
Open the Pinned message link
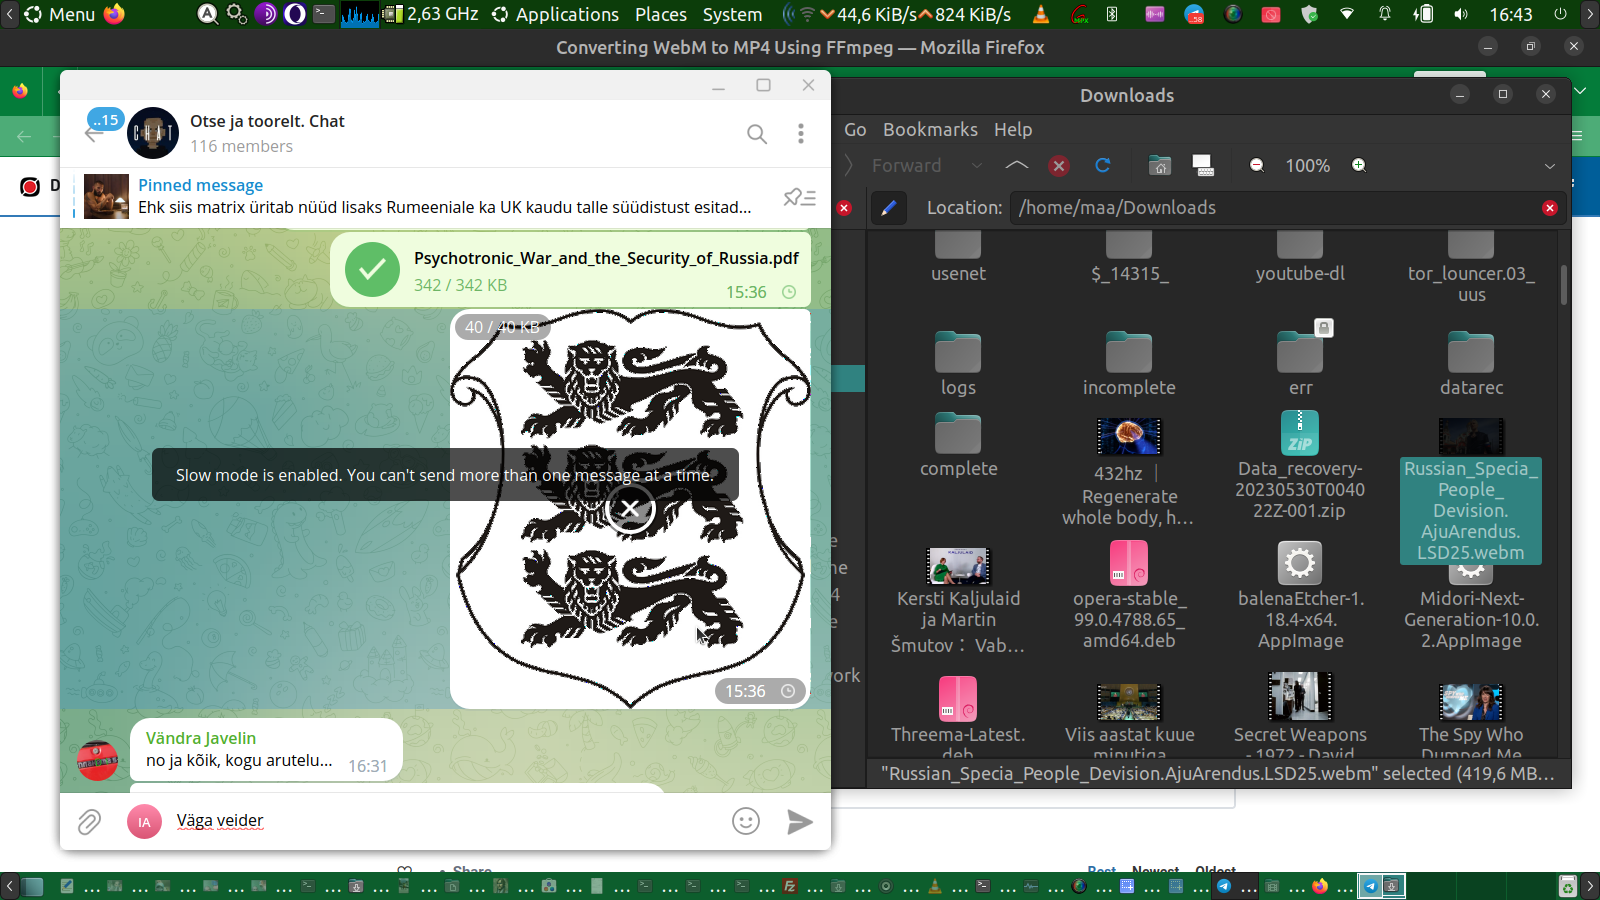point(201,185)
